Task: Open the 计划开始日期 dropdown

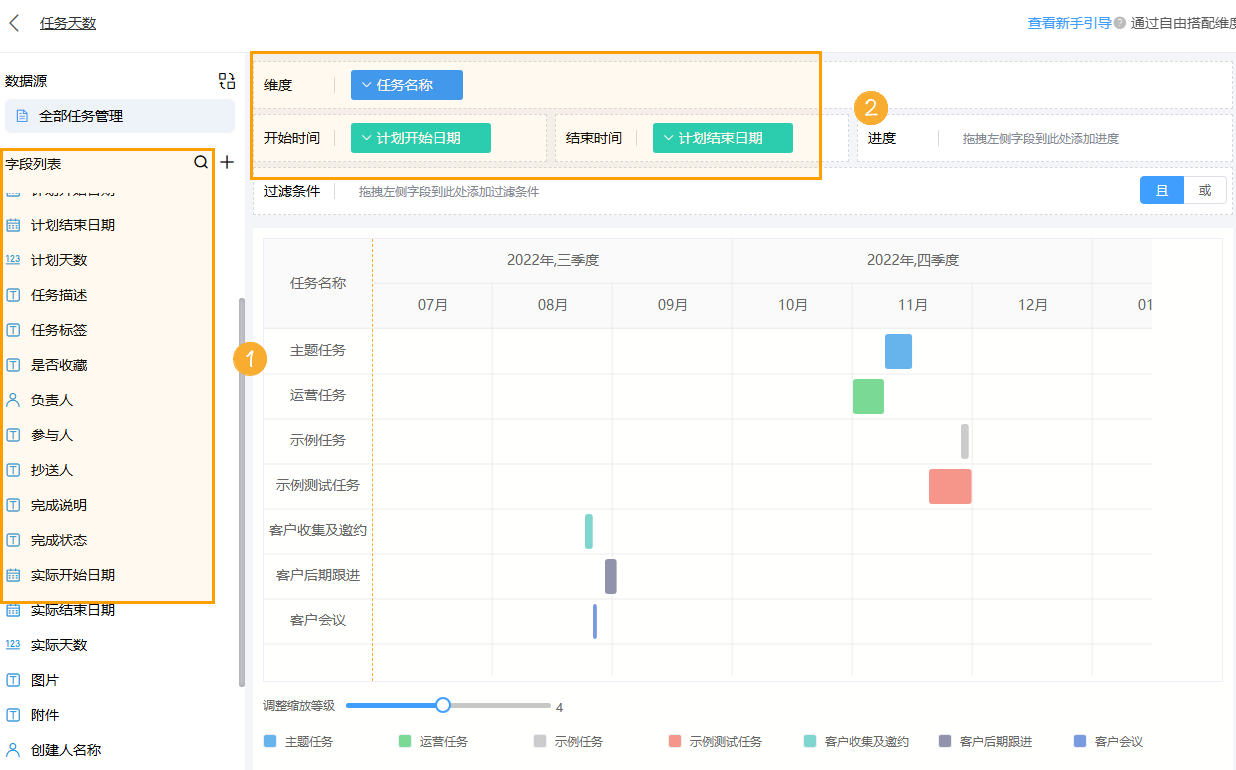Action: [420, 137]
